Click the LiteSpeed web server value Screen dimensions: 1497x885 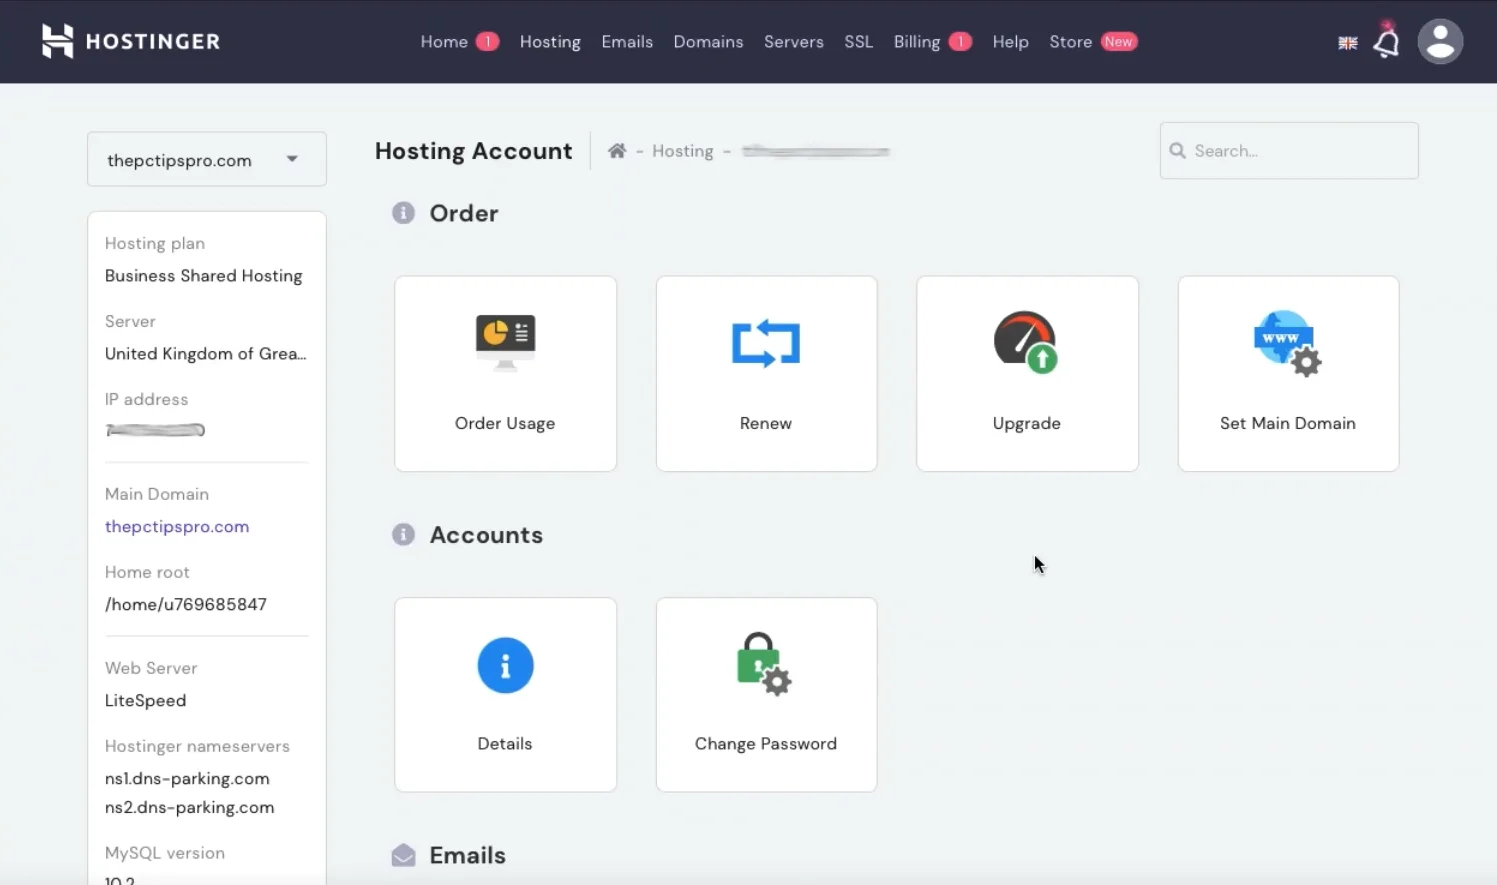click(146, 700)
